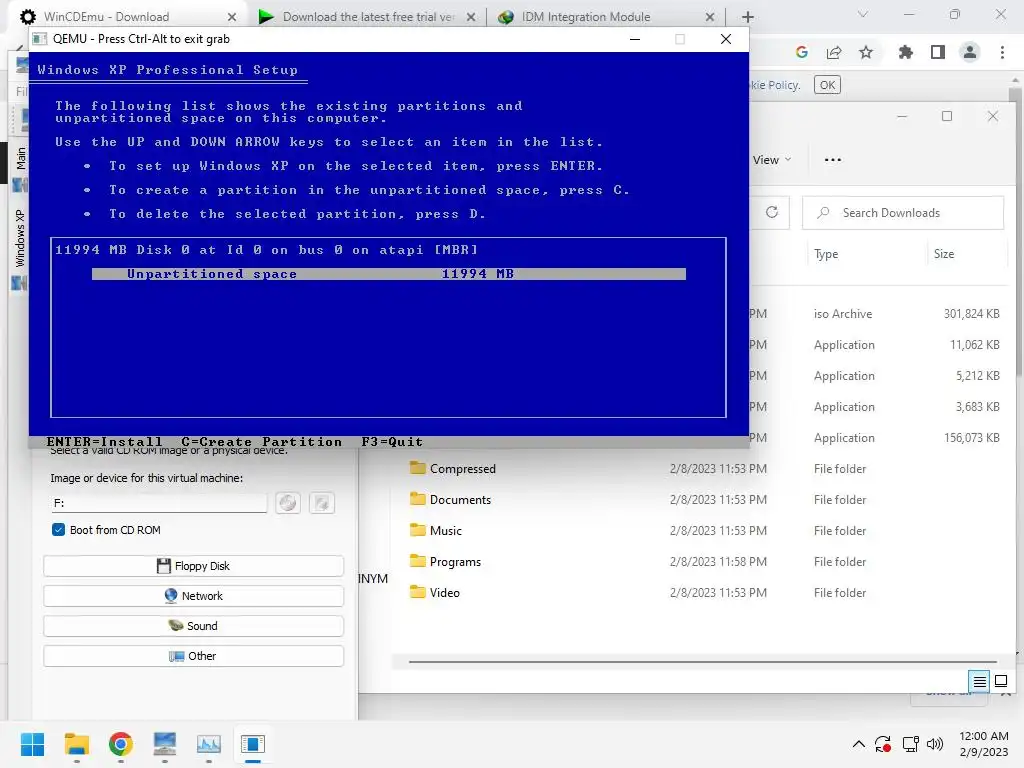
Task: Open the Chrome profile avatar
Action: 970,52
